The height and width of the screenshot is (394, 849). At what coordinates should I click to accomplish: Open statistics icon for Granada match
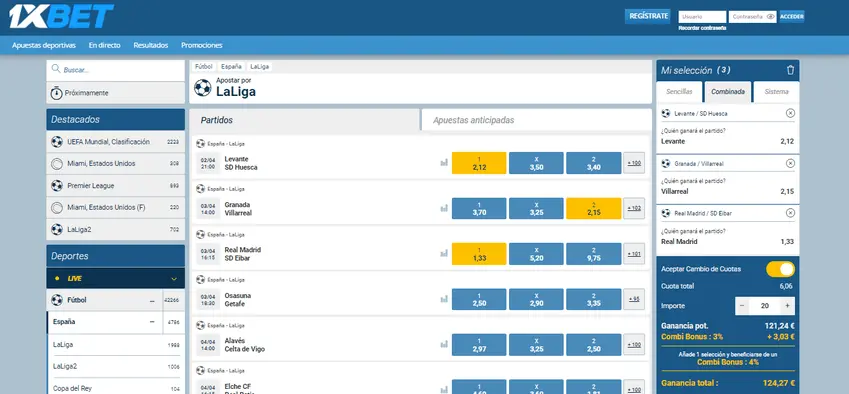pos(444,208)
